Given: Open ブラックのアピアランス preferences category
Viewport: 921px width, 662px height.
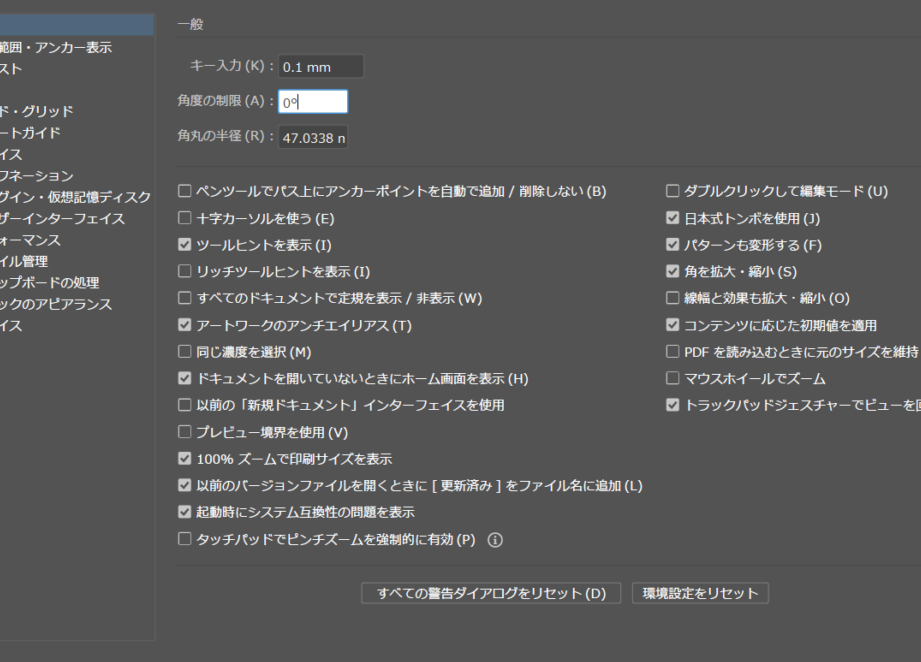Looking at the screenshot, I should coord(56,304).
